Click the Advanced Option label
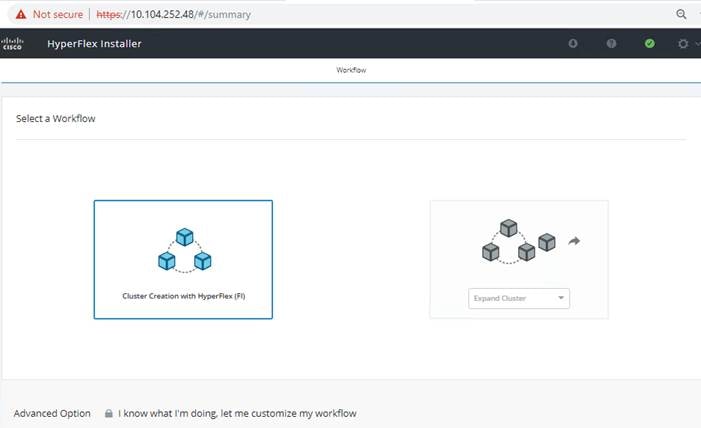 (52, 413)
